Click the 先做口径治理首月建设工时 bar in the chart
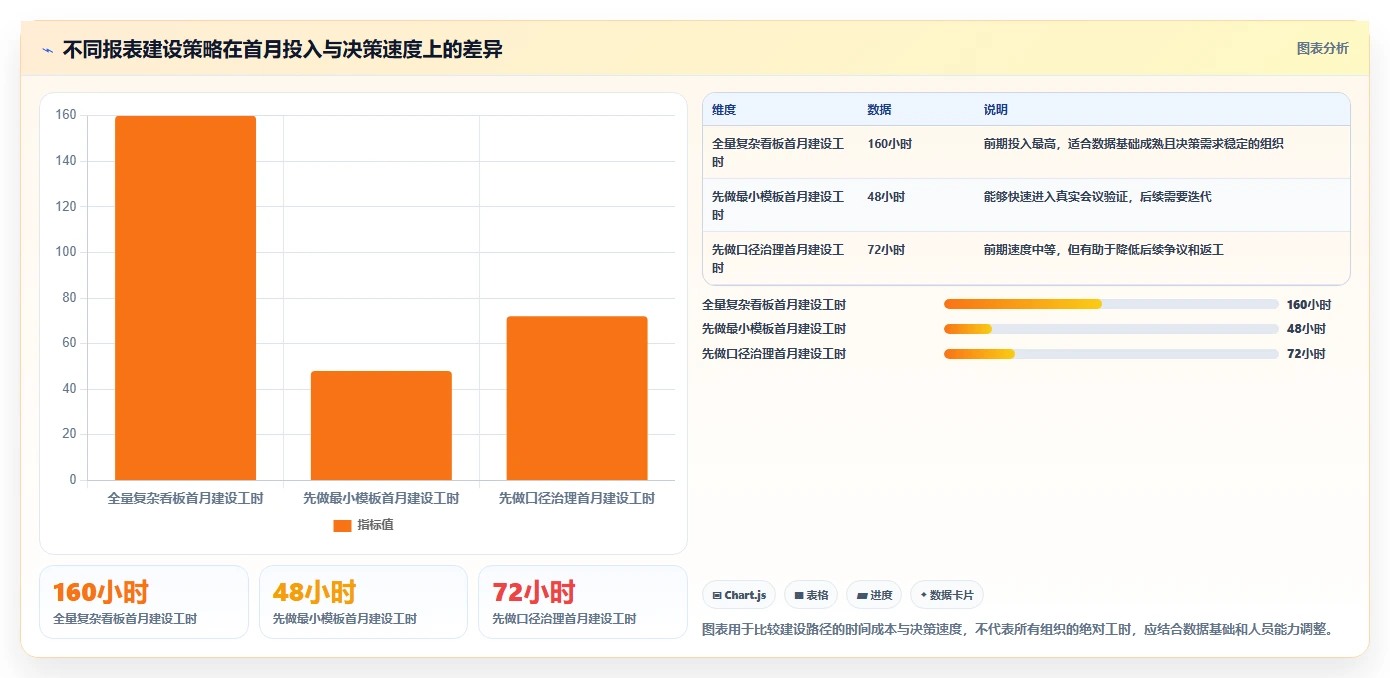The image size is (1390, 678). coord(577,398)
